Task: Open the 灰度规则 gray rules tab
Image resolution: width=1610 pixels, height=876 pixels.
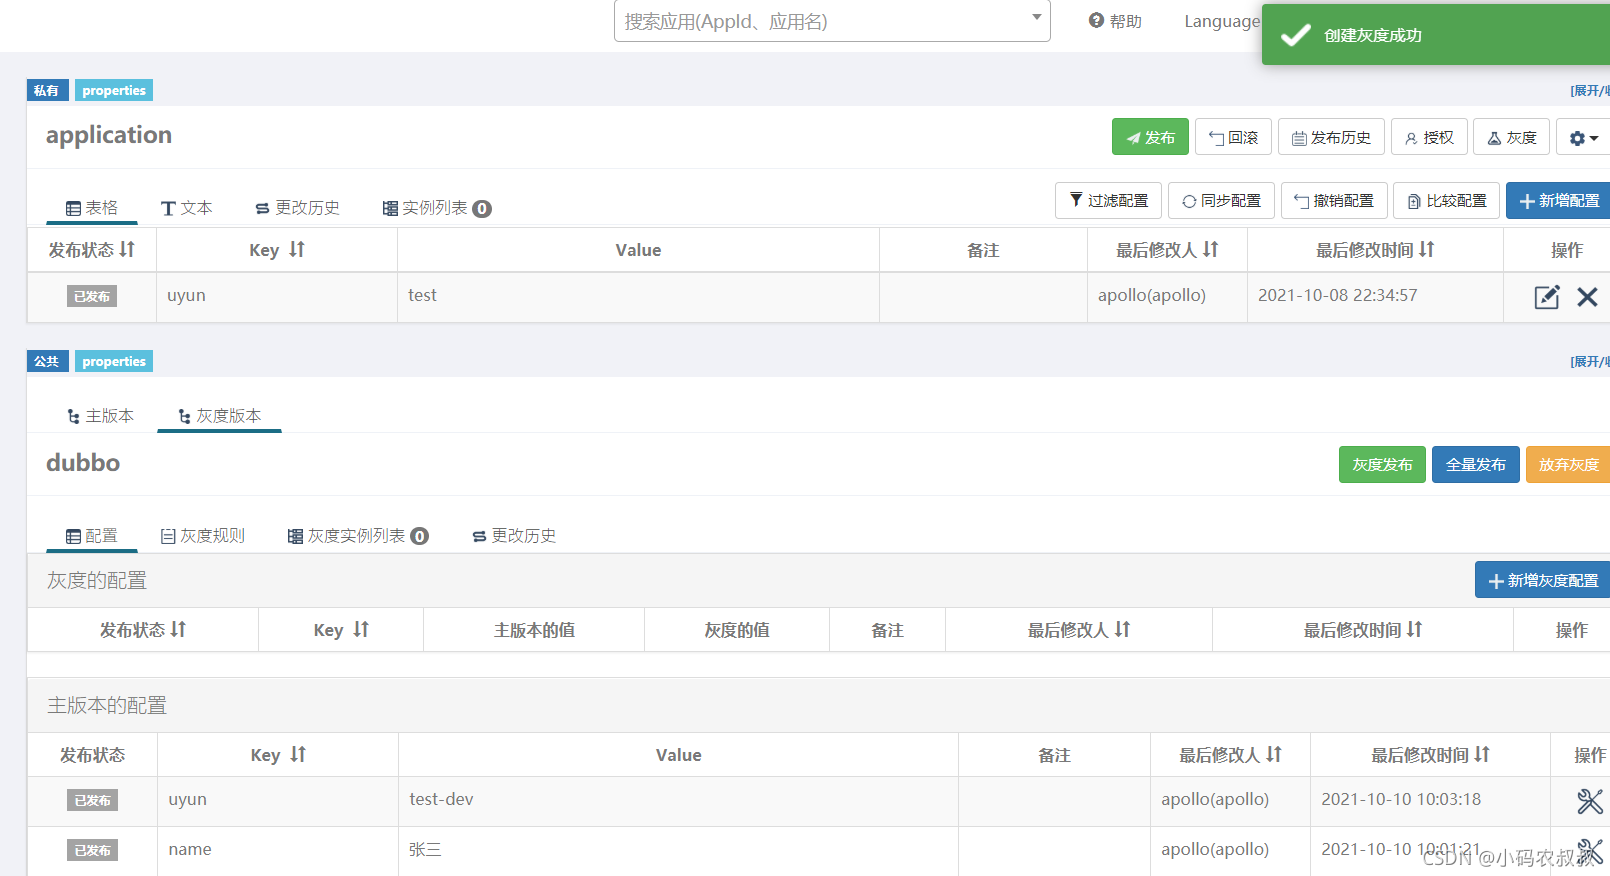Action: (x=203, y=536)
